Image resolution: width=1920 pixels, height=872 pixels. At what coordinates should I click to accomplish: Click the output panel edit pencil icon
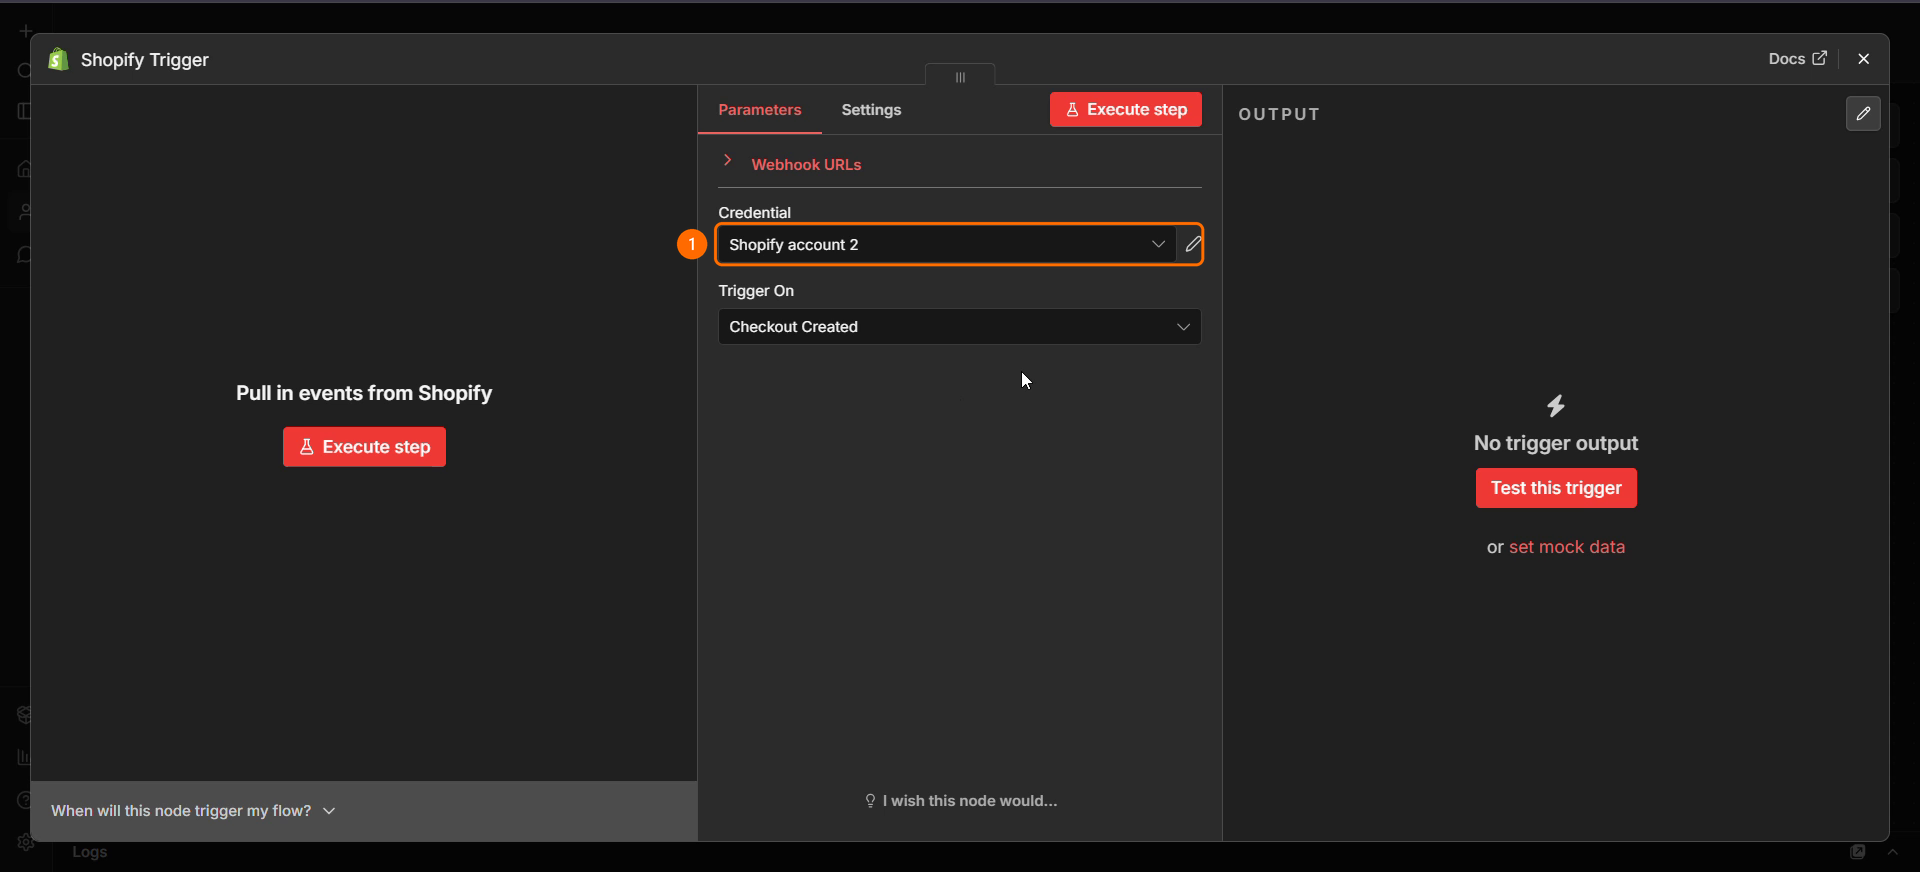tap(1863, 114)
